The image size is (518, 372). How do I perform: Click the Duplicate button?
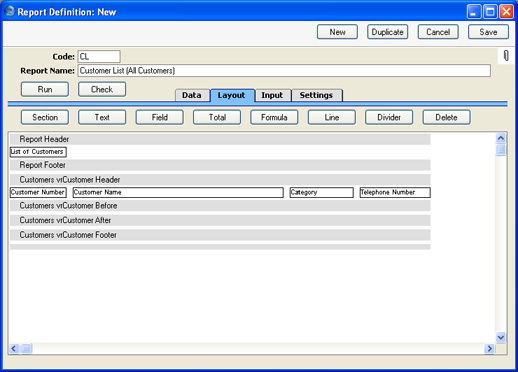pos(387,32)
